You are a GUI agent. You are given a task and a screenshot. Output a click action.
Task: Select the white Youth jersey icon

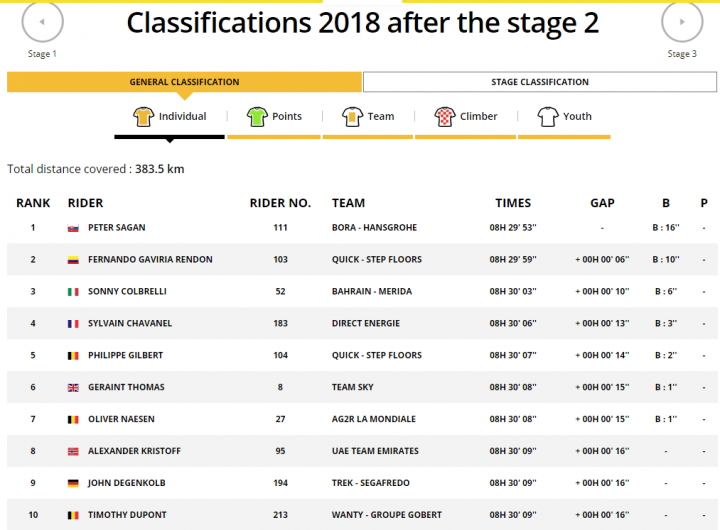coord(548,117)
